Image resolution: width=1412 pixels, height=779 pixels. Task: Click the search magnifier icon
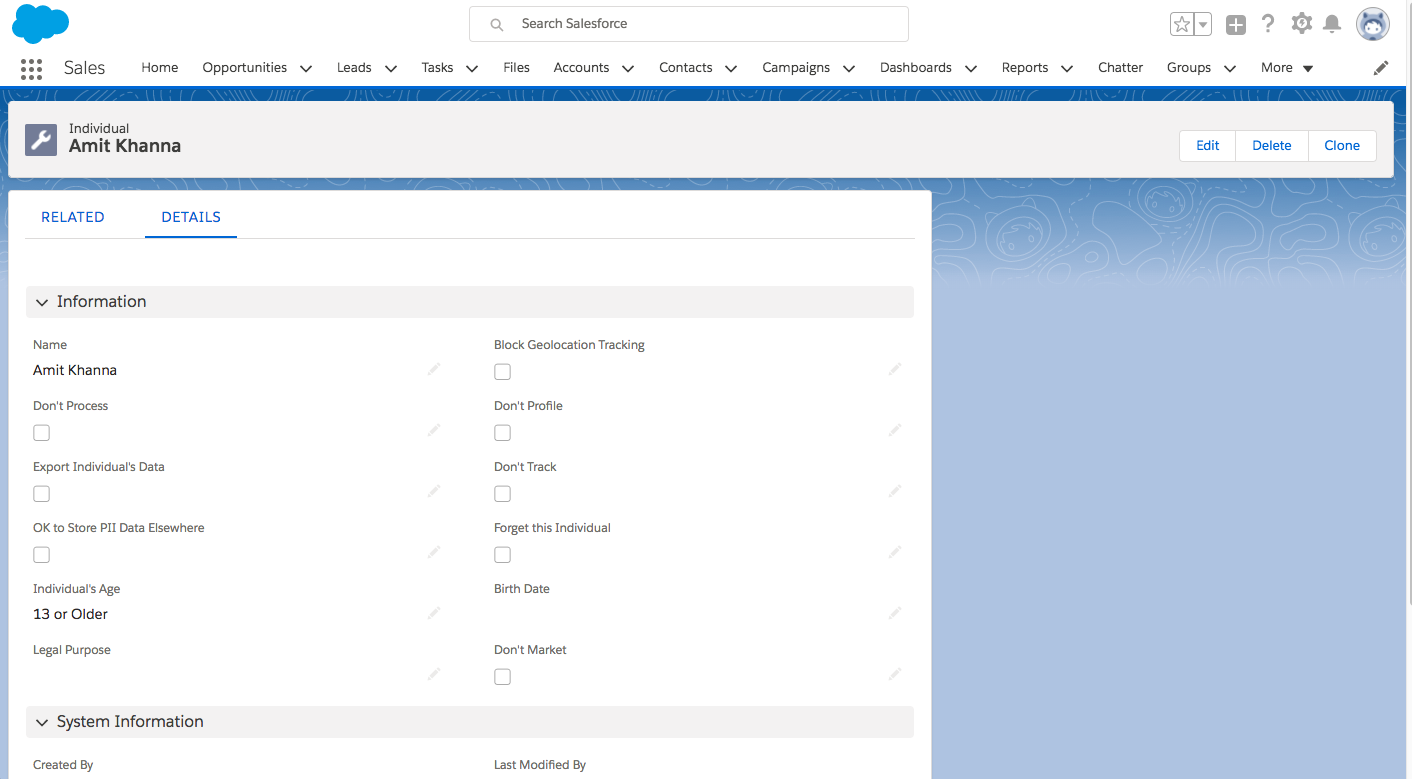pyautogui.click(x=496, y=25)
